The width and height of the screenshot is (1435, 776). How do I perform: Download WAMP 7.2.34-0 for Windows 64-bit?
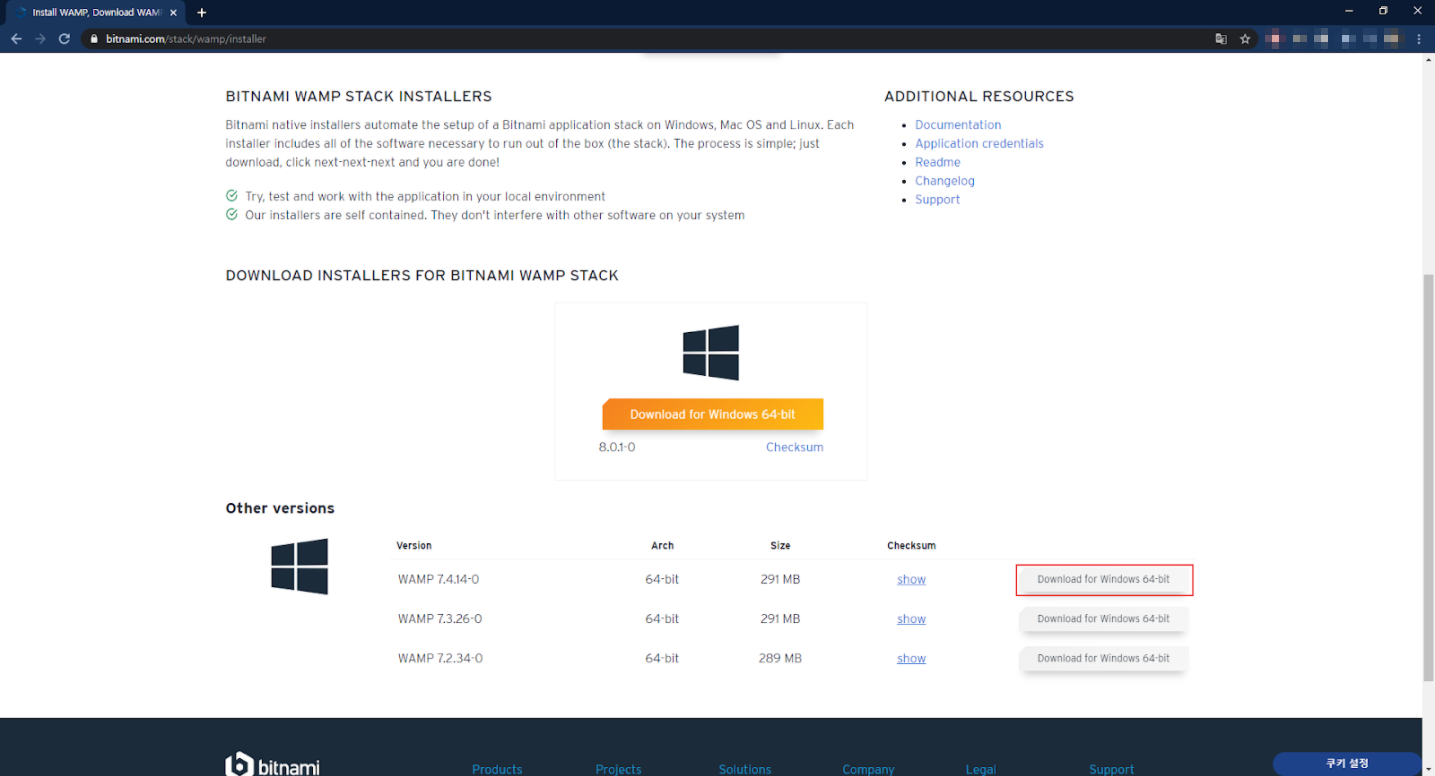pyautogui.click(x=1104, y=658)
